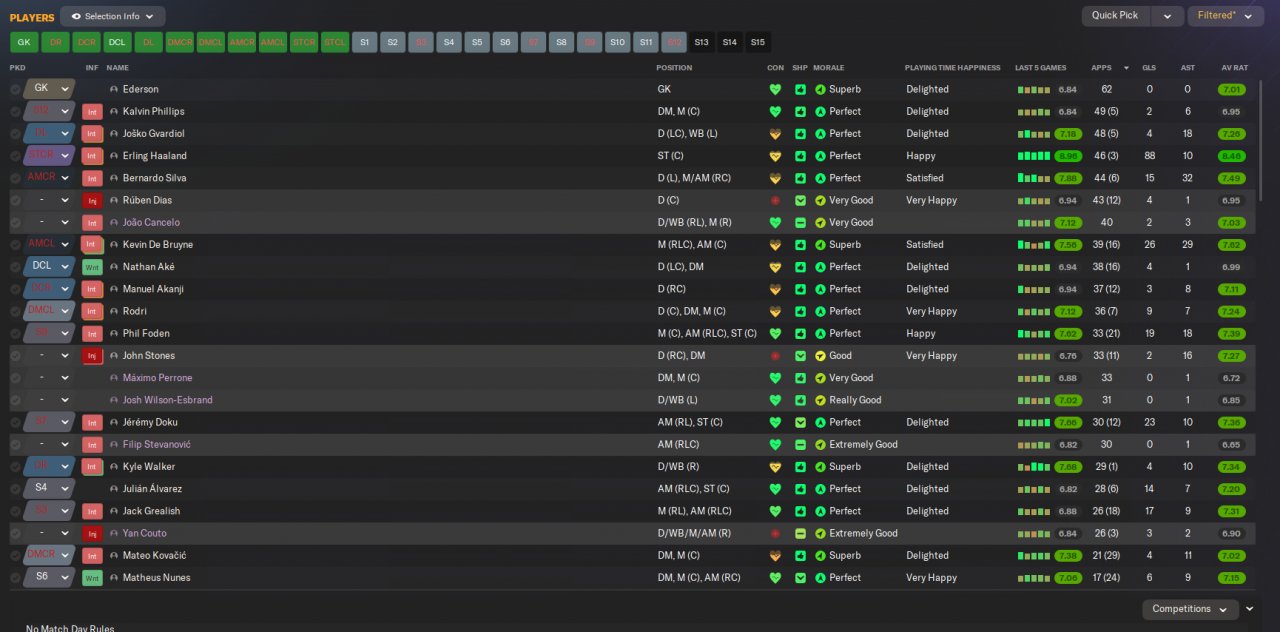Click the Int info badge for Kalvin Phillips

(92, 112)
